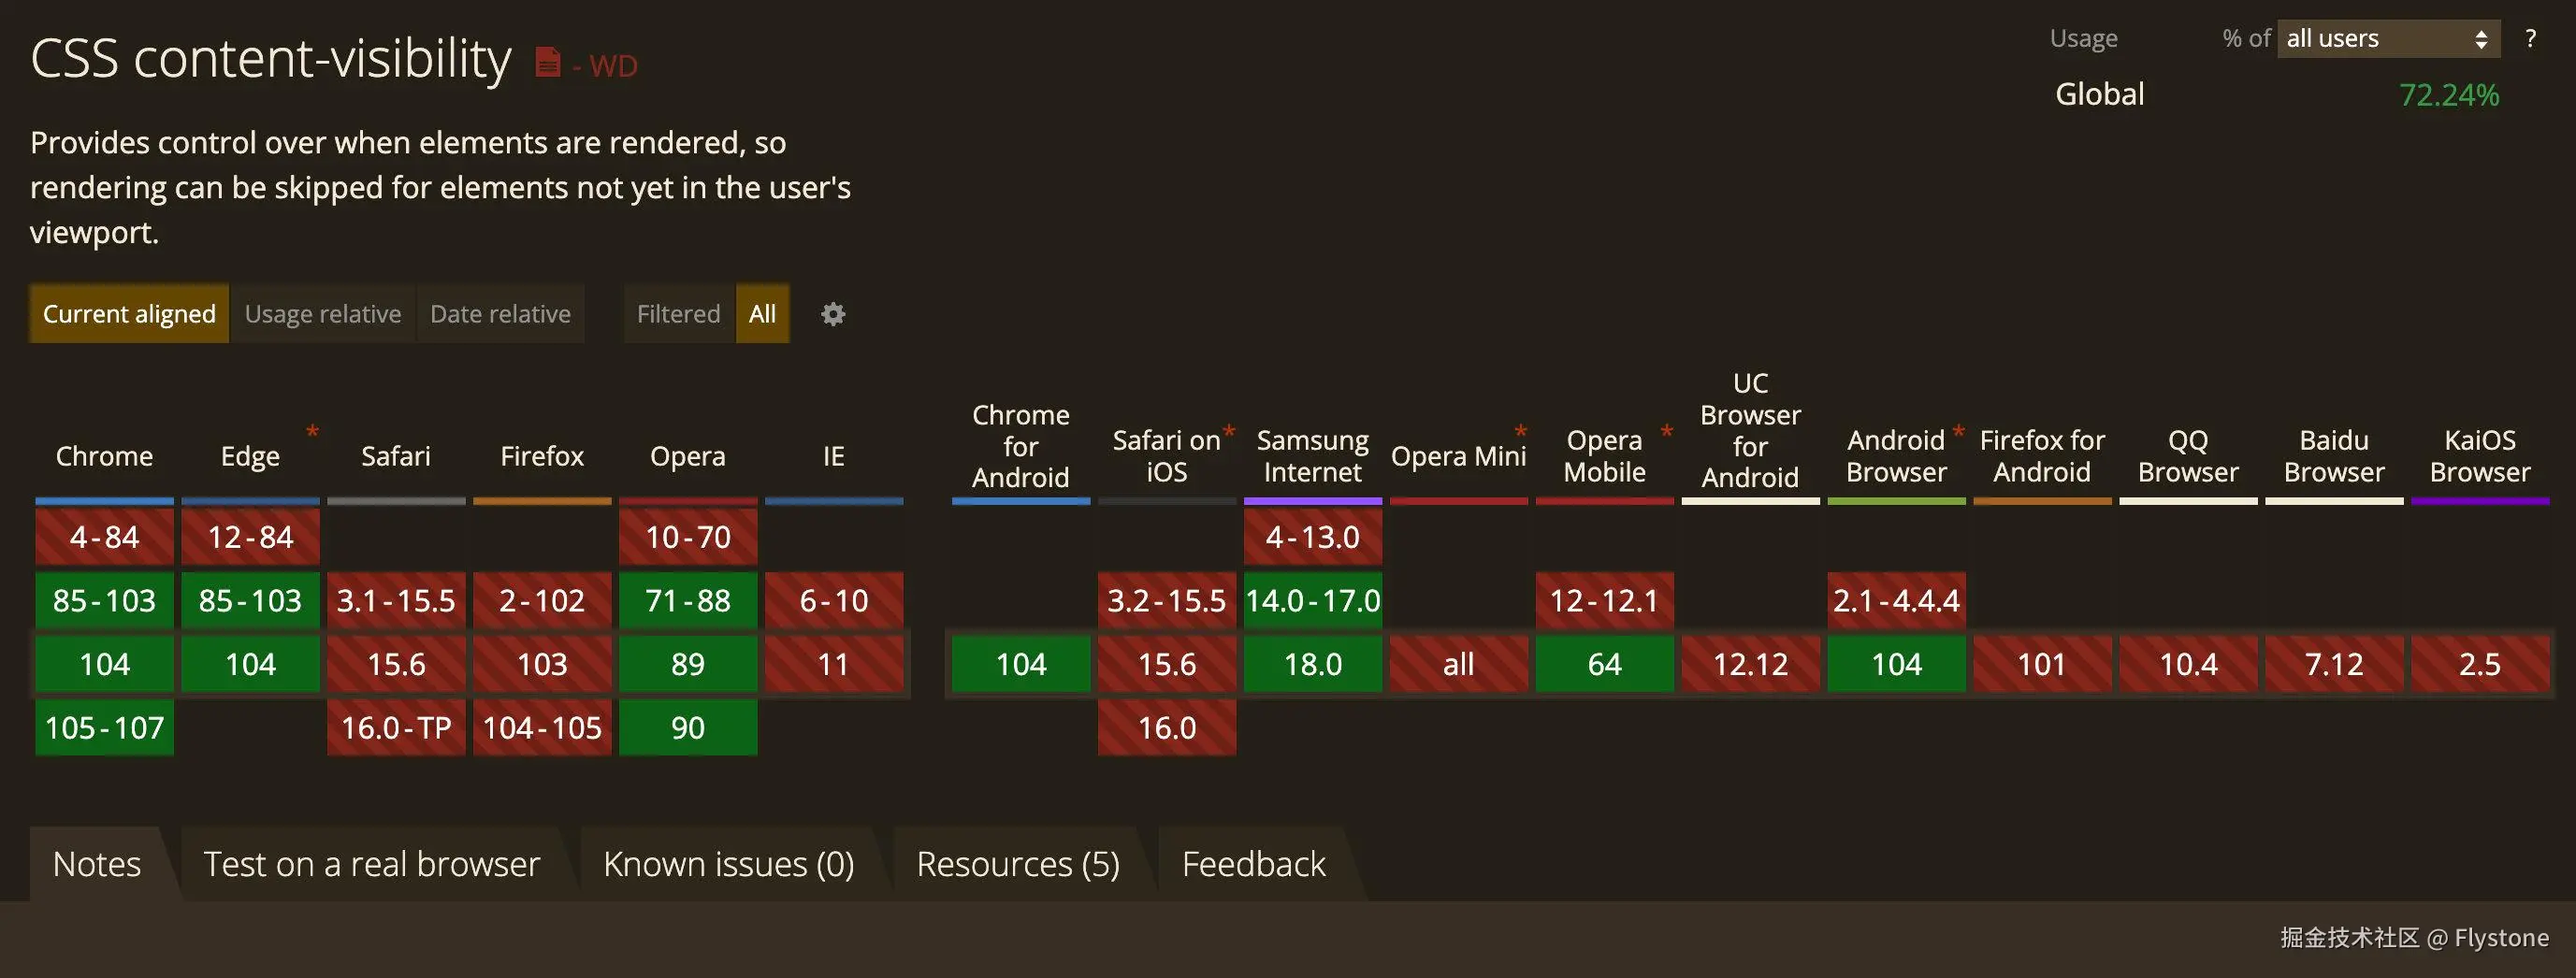2576x978 pixels.
Task: Select the All browsers option
Action: [762, 314]
